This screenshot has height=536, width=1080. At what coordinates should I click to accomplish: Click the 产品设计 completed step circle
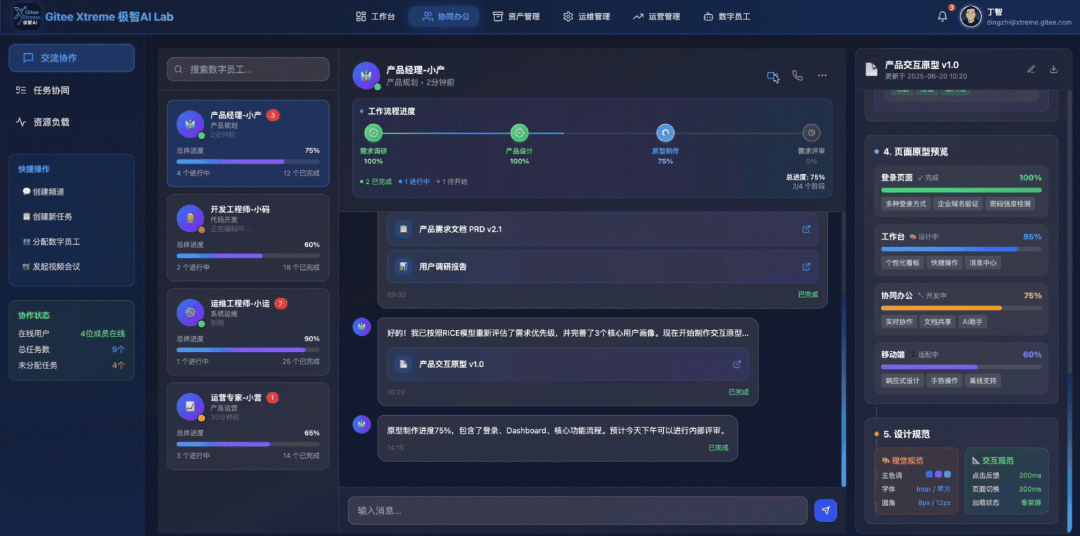coord(519,133)
